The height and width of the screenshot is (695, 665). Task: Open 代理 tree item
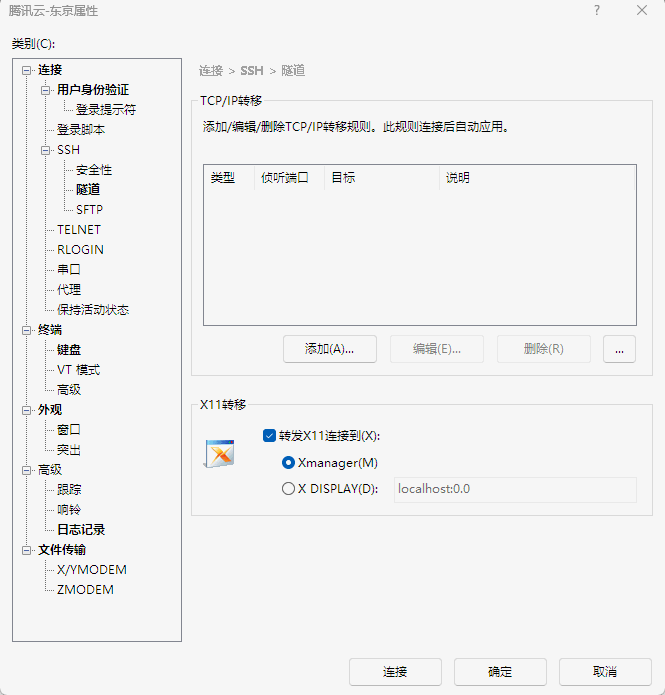(x=69, y=290)
